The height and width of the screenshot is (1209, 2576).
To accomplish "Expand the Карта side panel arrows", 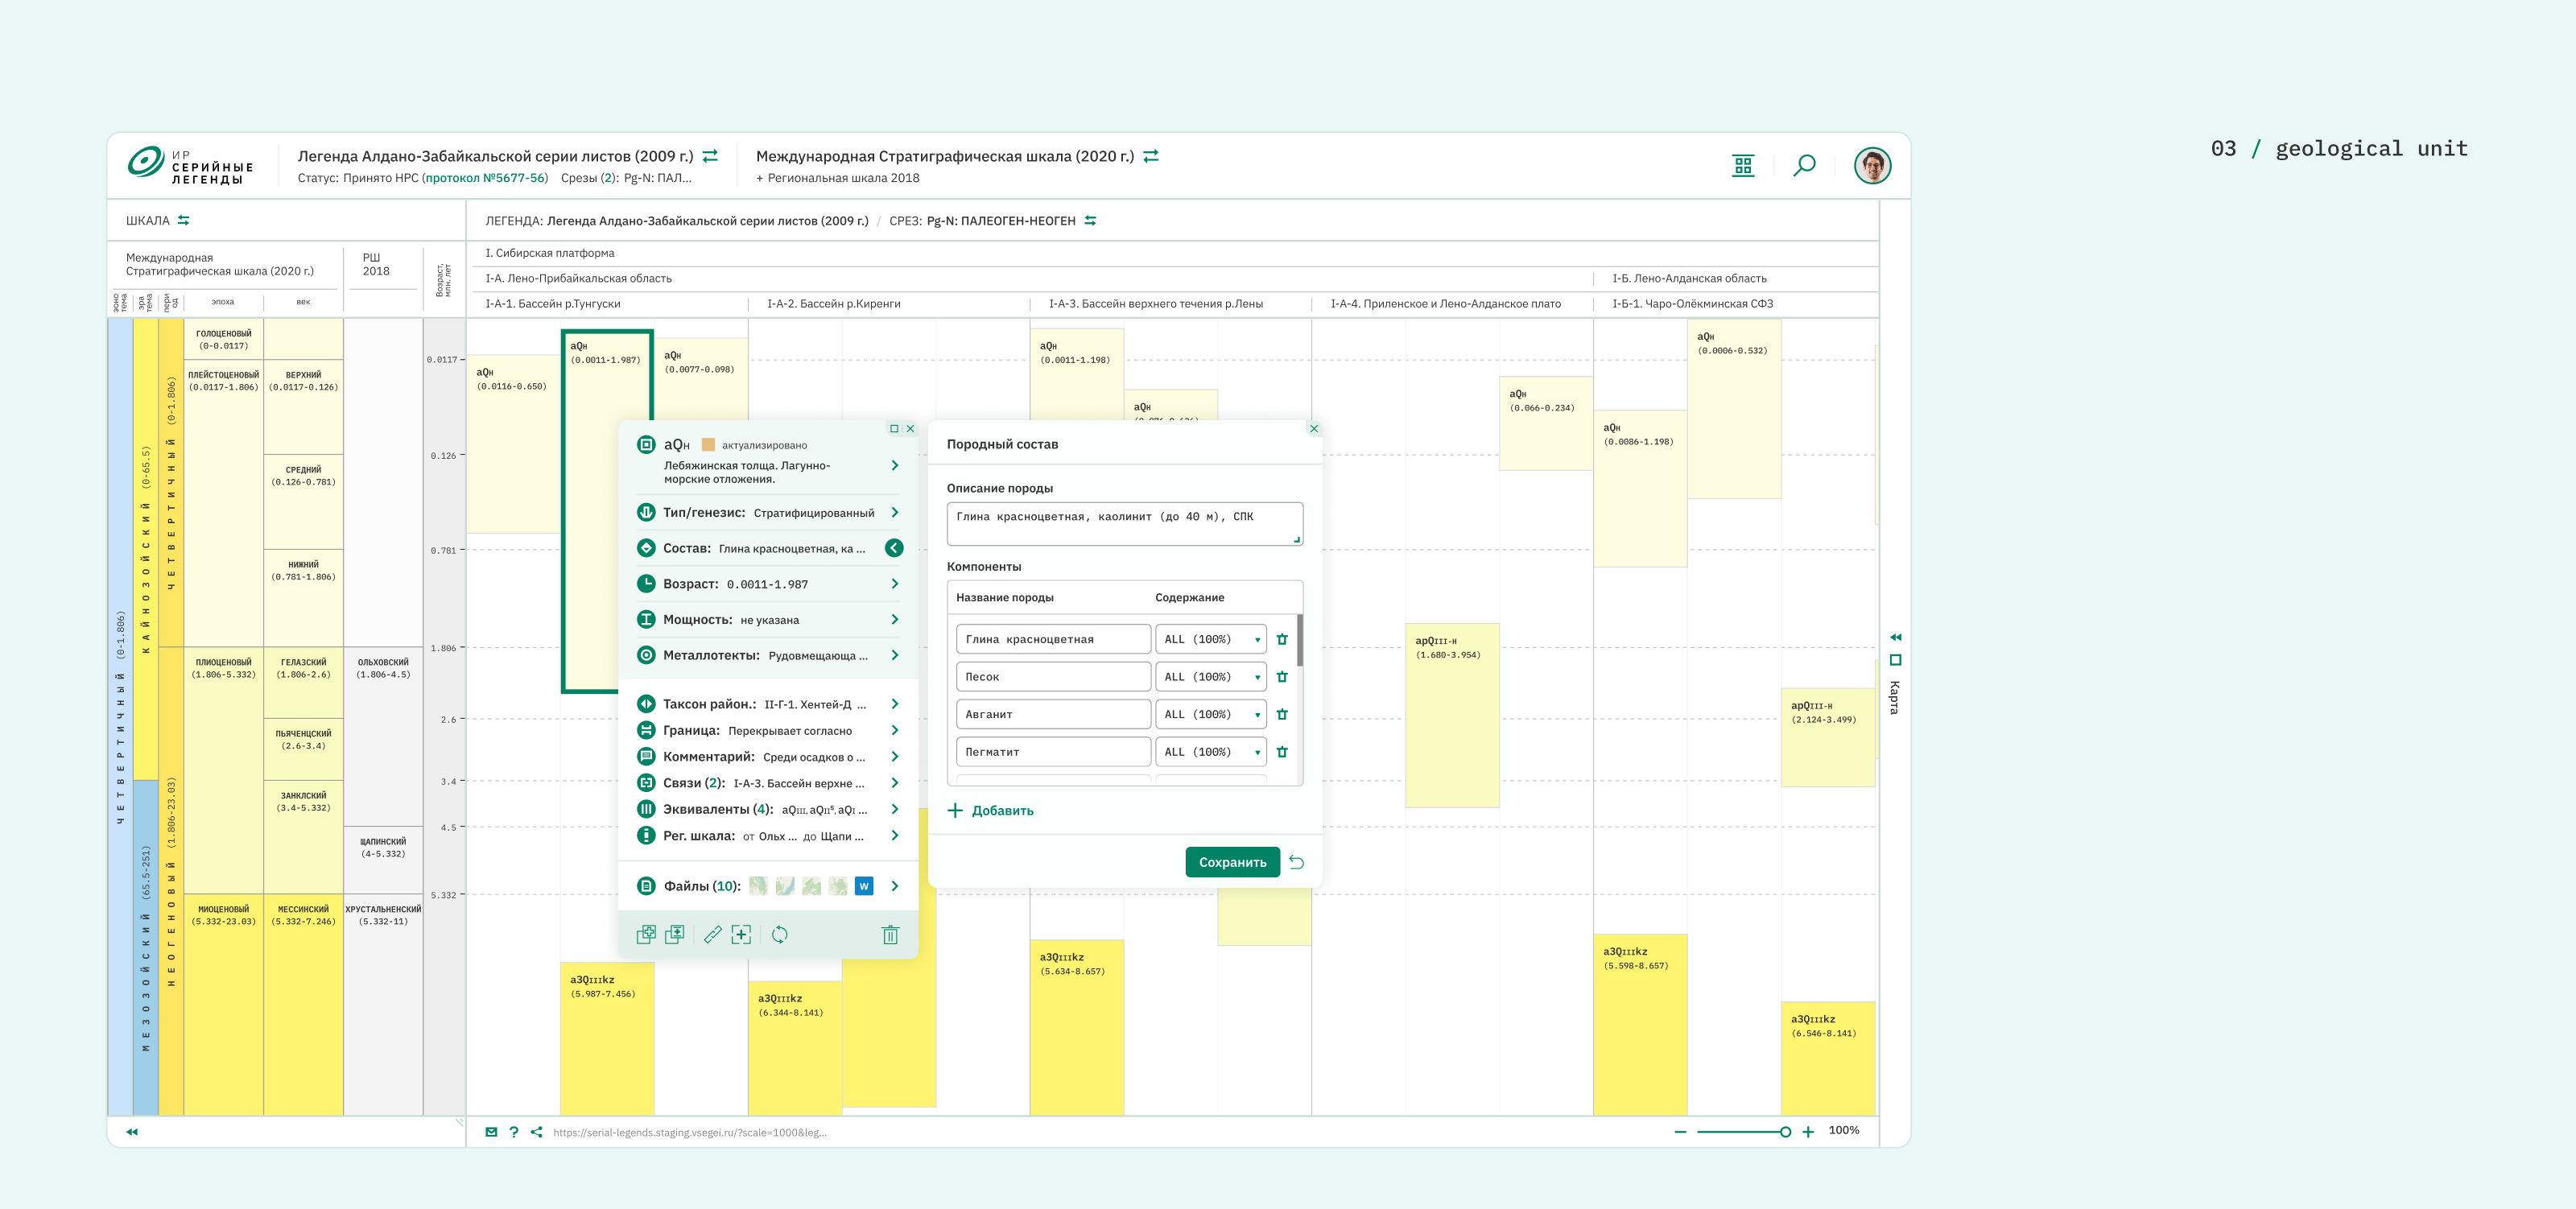I will click(1895, 637).
